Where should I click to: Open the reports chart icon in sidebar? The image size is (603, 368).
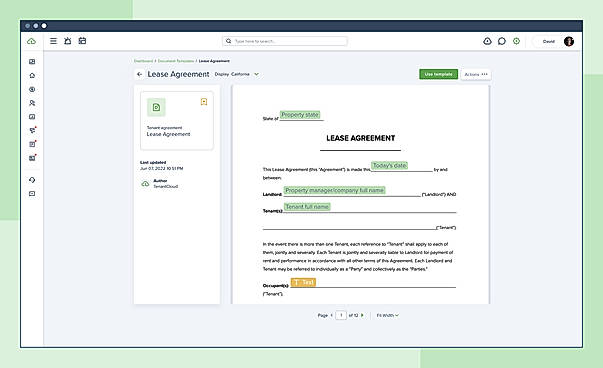(x=32, y=117)
